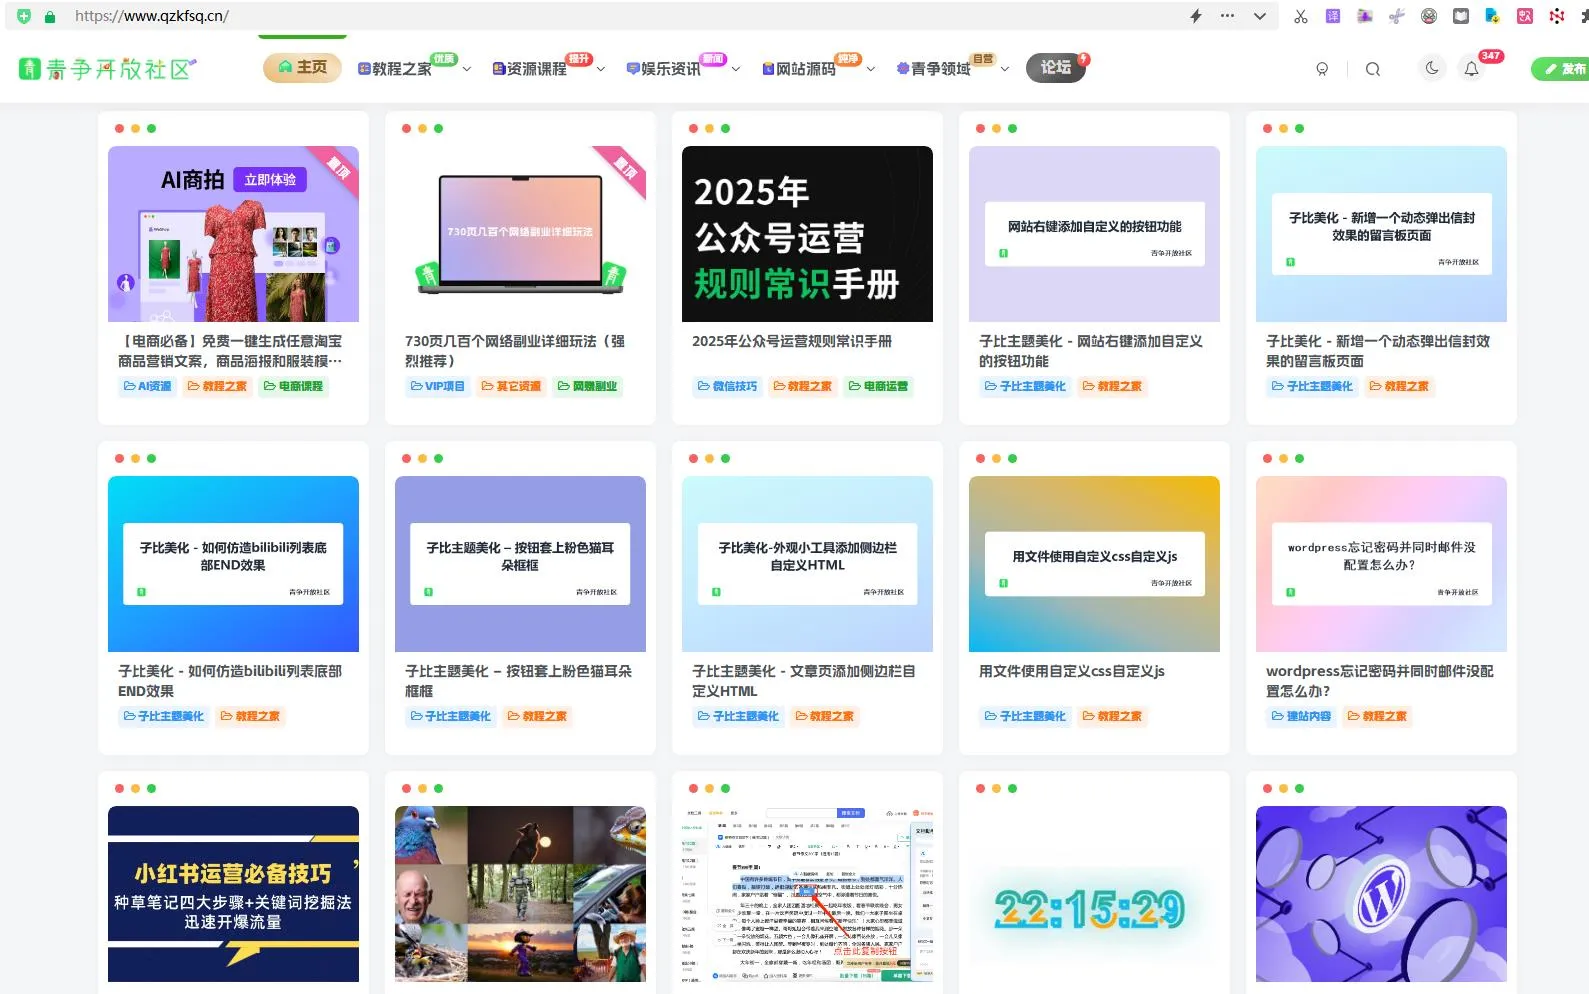Click the 青争开放社区 site logo
The image size is (1589, 994).
click(107, 68)
